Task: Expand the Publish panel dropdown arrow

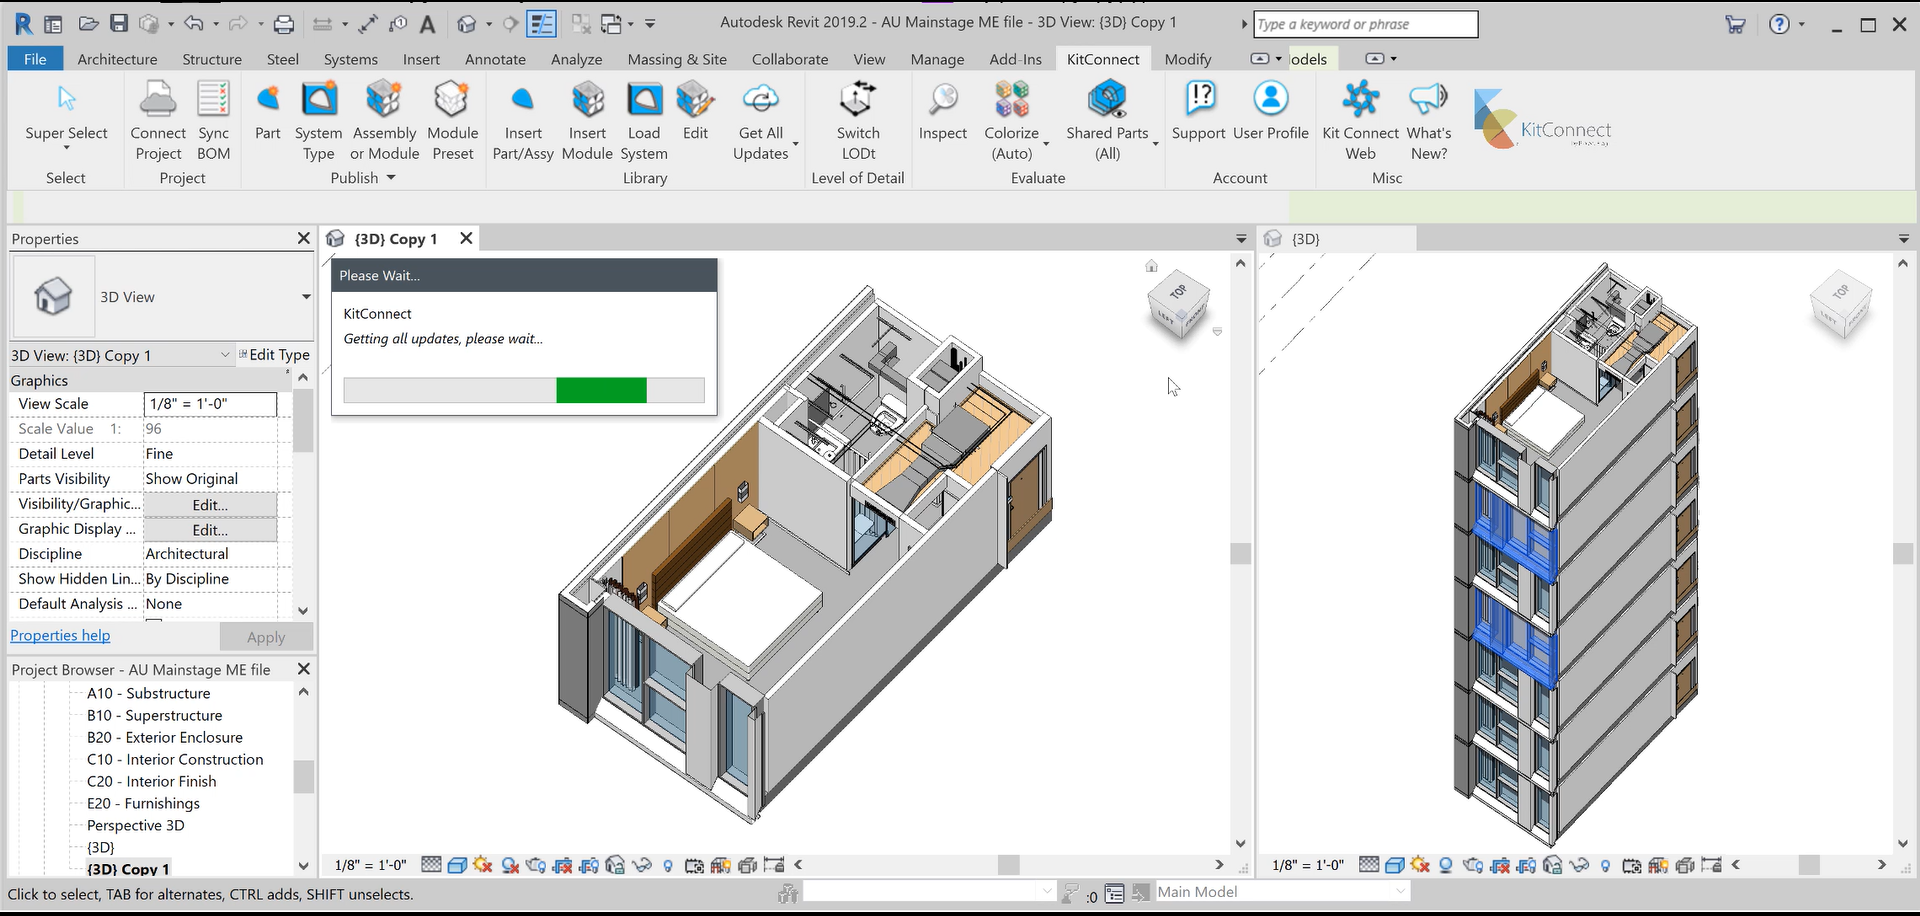Action: (x=391, y=178)
